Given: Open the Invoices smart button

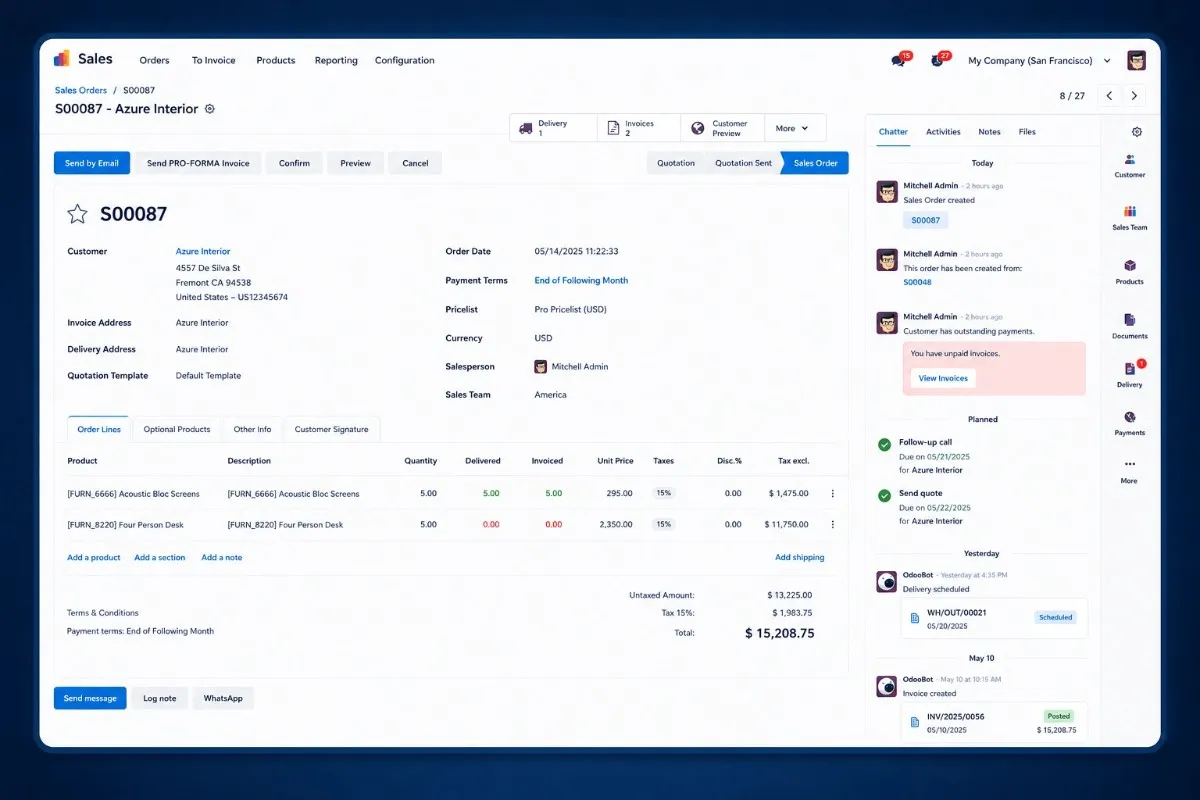Looking at the screenshot, I should [x=639, y=128].
